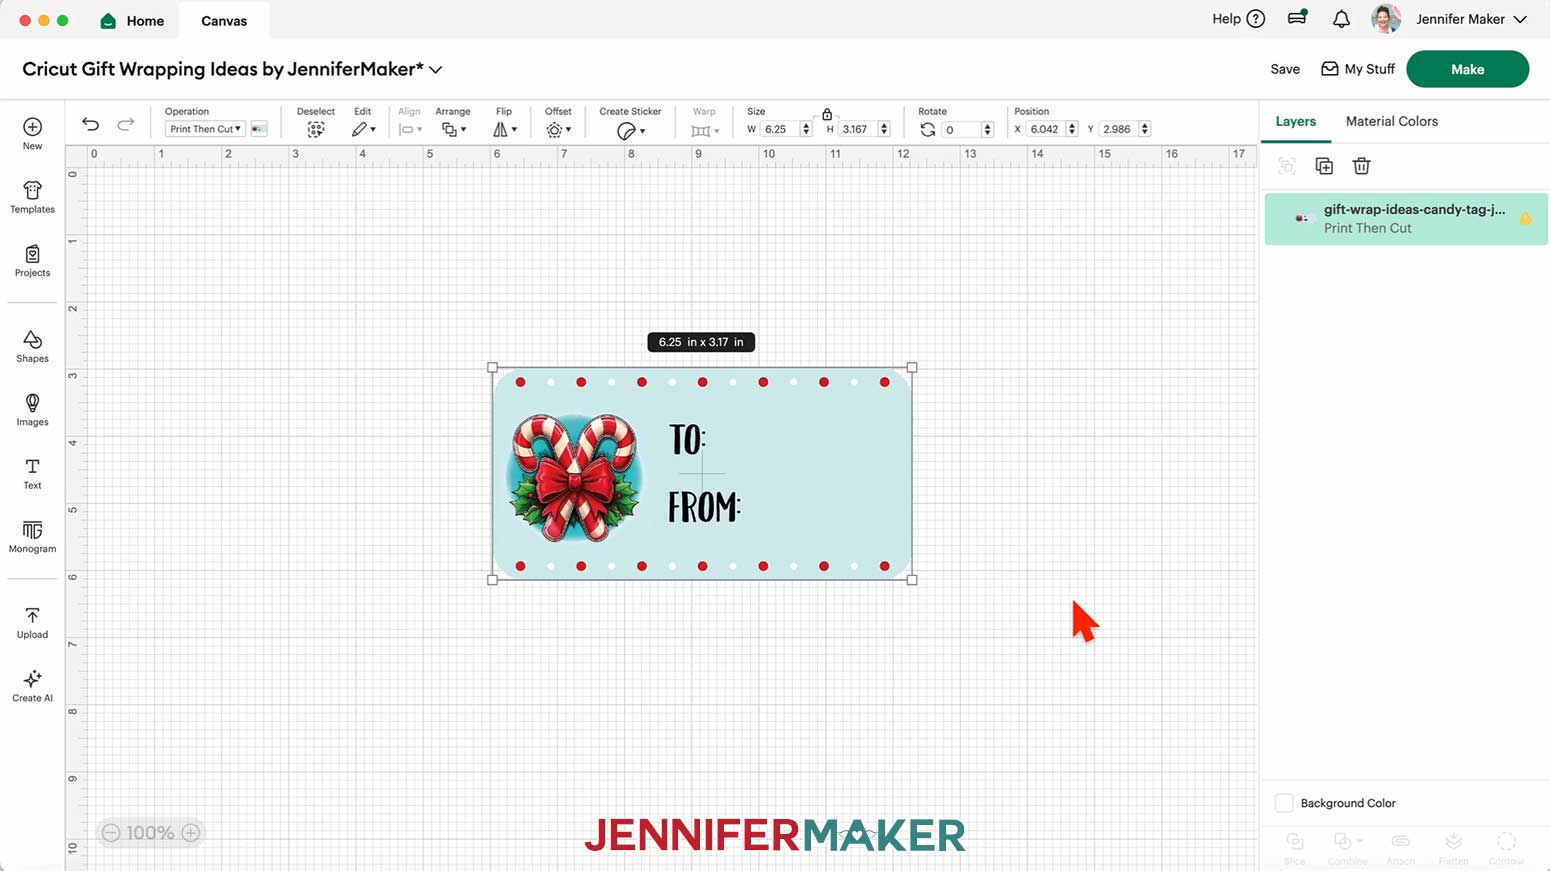Click the Help link
The height and width of the screenshot is (871, 1550).
pyautogui.click(x=1226, y=19)
